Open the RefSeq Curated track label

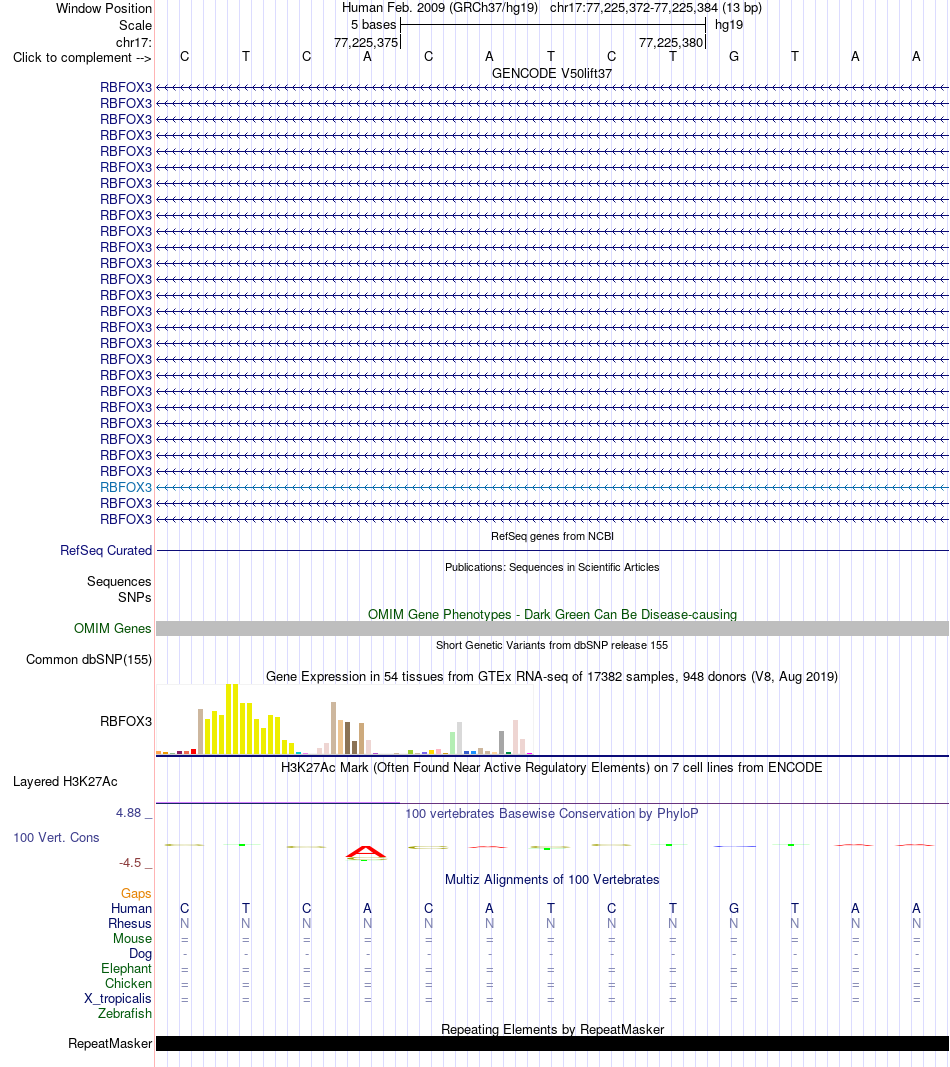[105, 551]
